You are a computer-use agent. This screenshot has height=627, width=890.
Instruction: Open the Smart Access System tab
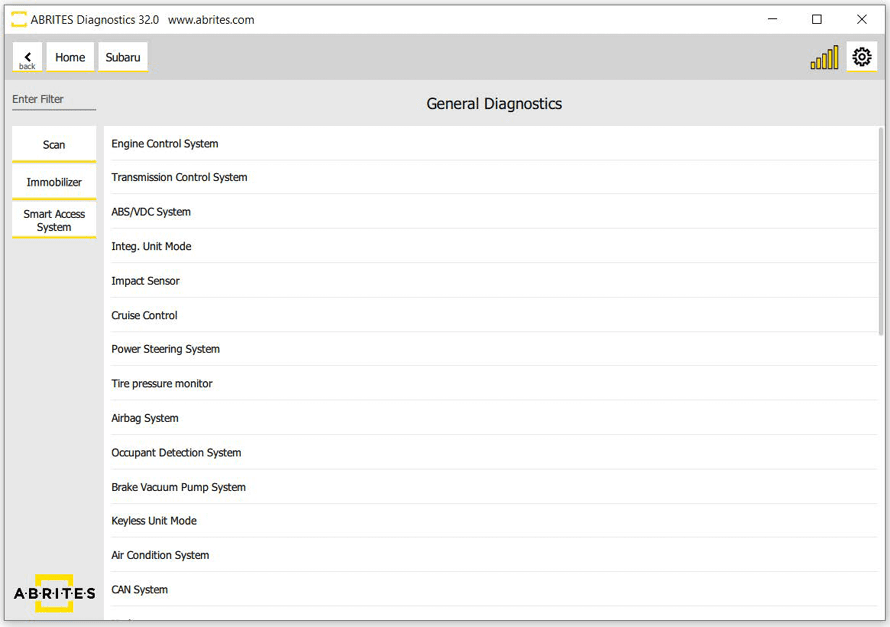click(x=54, y=220)
